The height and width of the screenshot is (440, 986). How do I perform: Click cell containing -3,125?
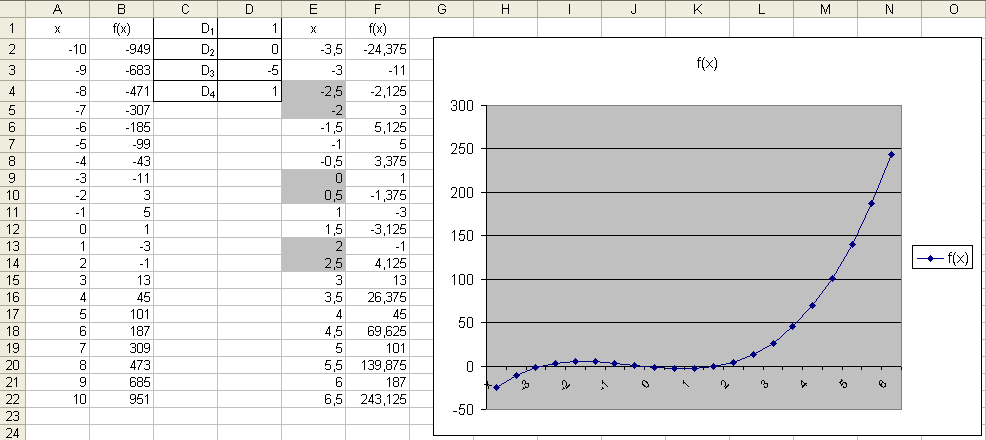point(377,229)
